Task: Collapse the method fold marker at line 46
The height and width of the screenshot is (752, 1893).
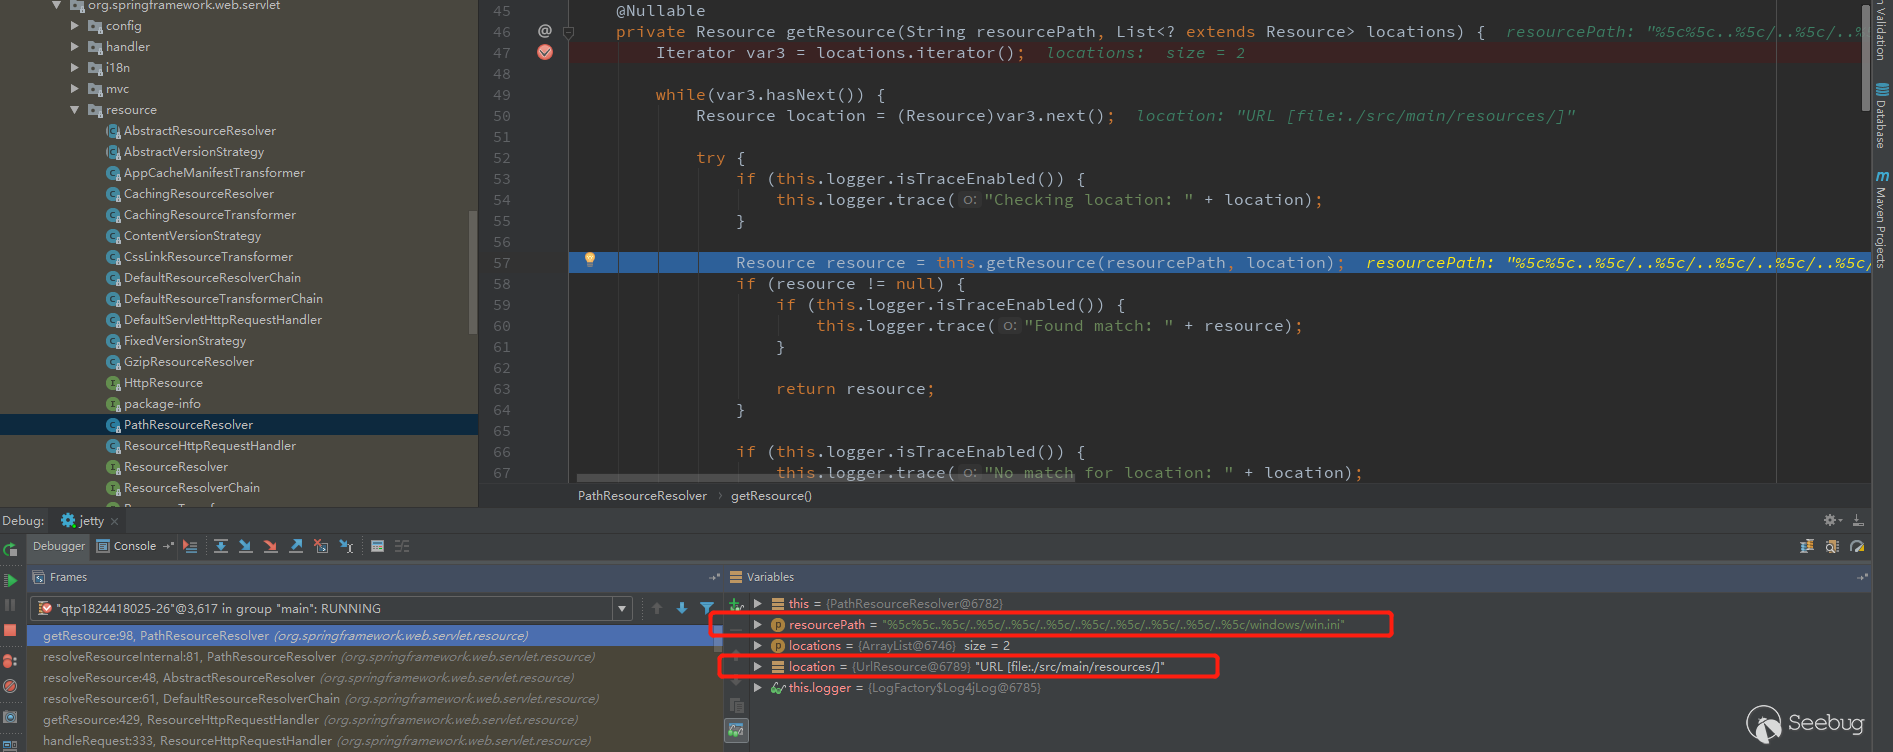Action: 568,32
